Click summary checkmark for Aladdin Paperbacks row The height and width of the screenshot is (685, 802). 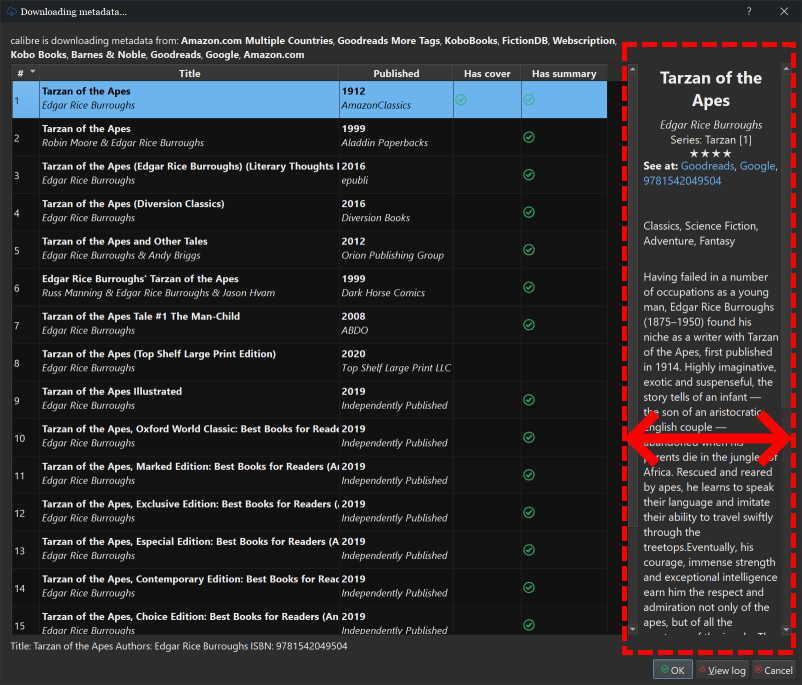[x=529, y=137]
